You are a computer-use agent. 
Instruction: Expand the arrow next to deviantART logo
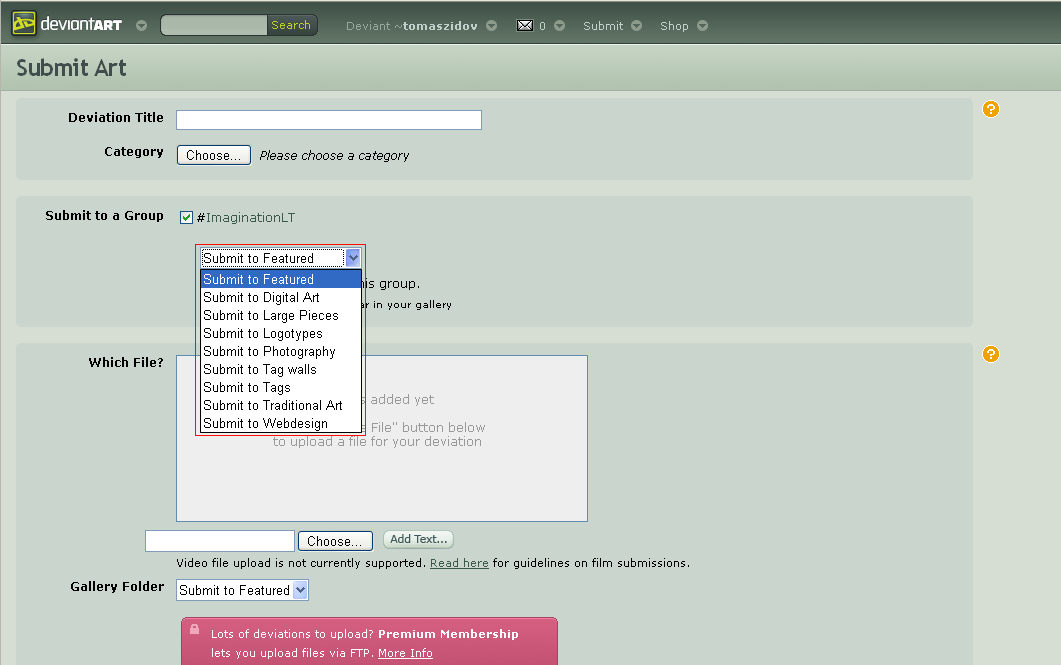click(x=141, y=25)
